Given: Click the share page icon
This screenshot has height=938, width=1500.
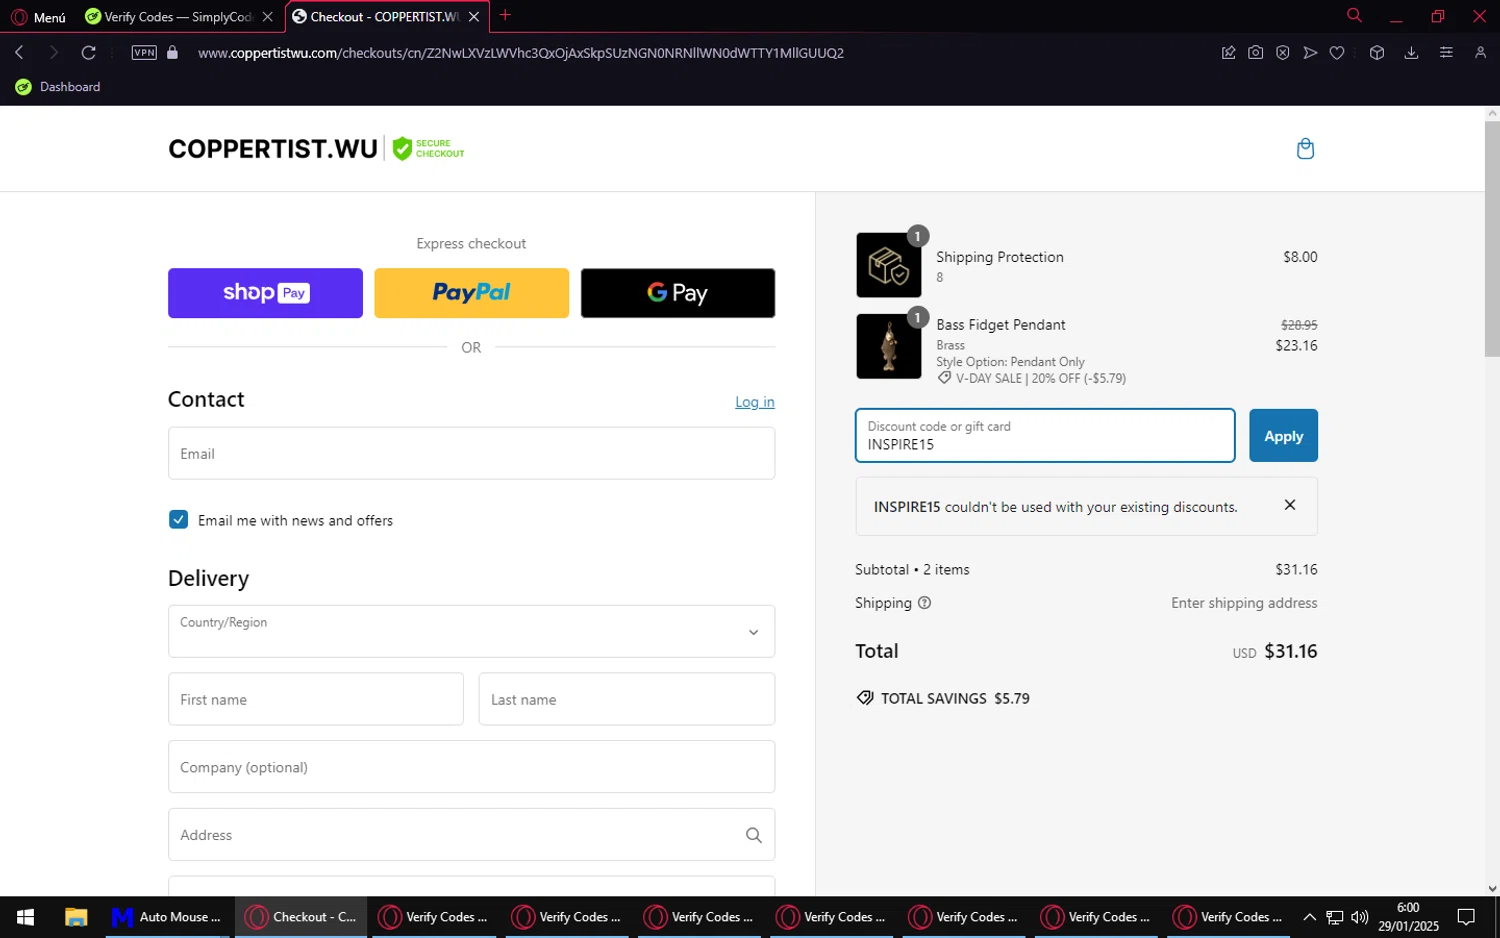Looking at the screenshot, I should [x=1229, y=53].
